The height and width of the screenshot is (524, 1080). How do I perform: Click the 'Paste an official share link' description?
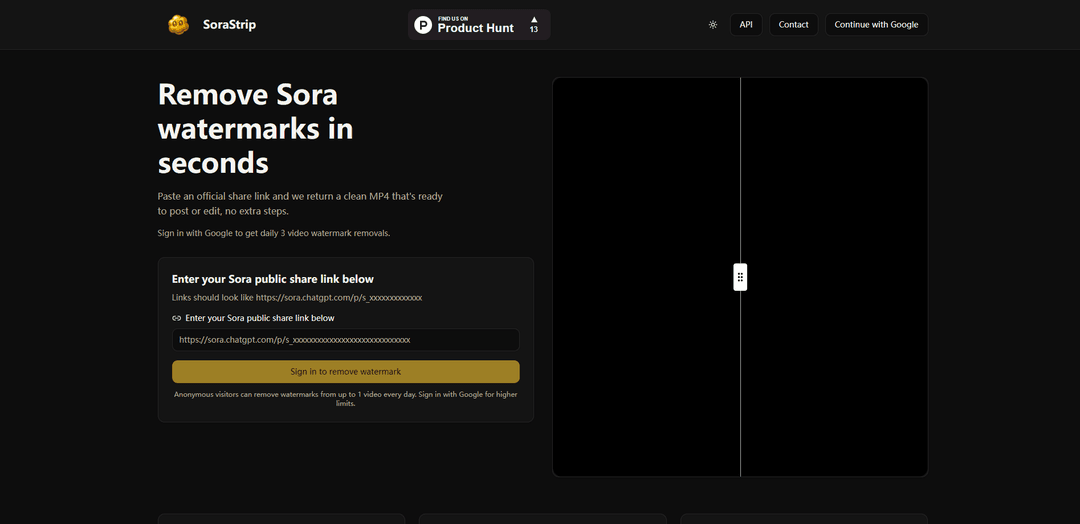300,203
